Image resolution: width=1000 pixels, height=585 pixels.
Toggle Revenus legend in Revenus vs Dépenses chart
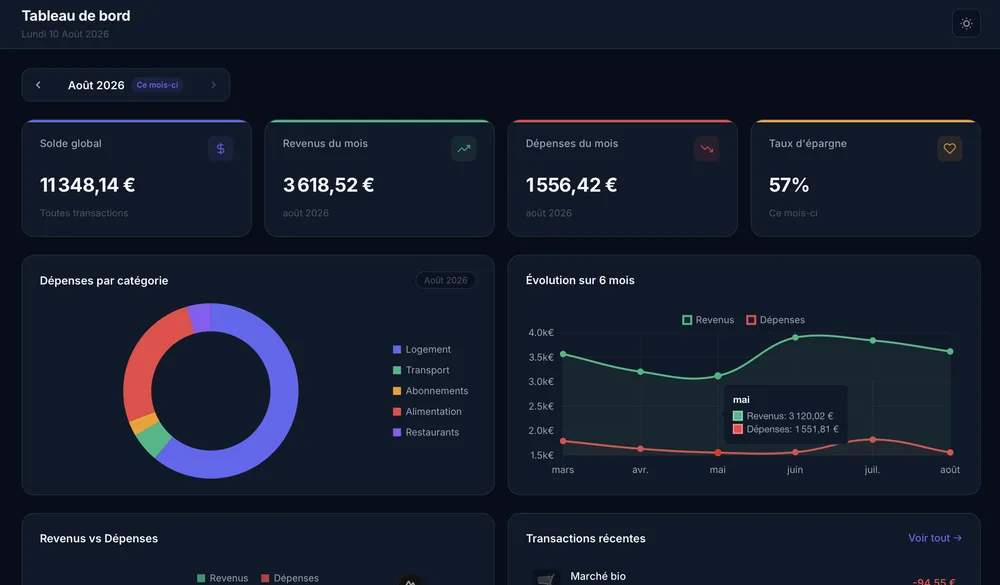tap(222, 578)
